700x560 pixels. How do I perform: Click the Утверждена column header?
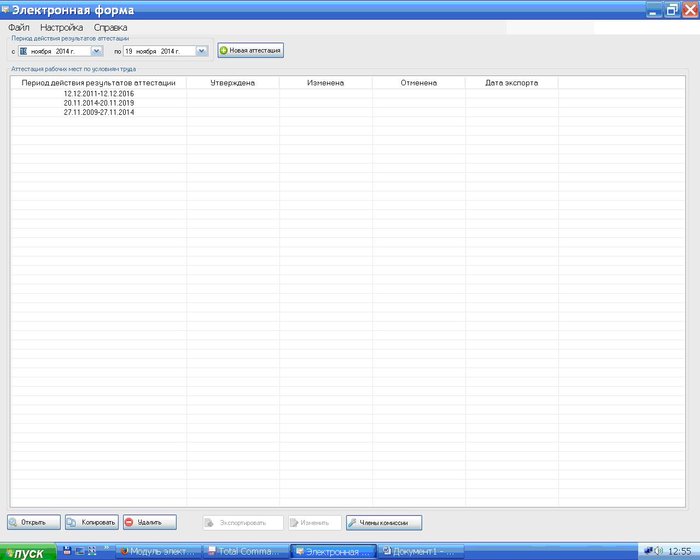coord(233,83)
